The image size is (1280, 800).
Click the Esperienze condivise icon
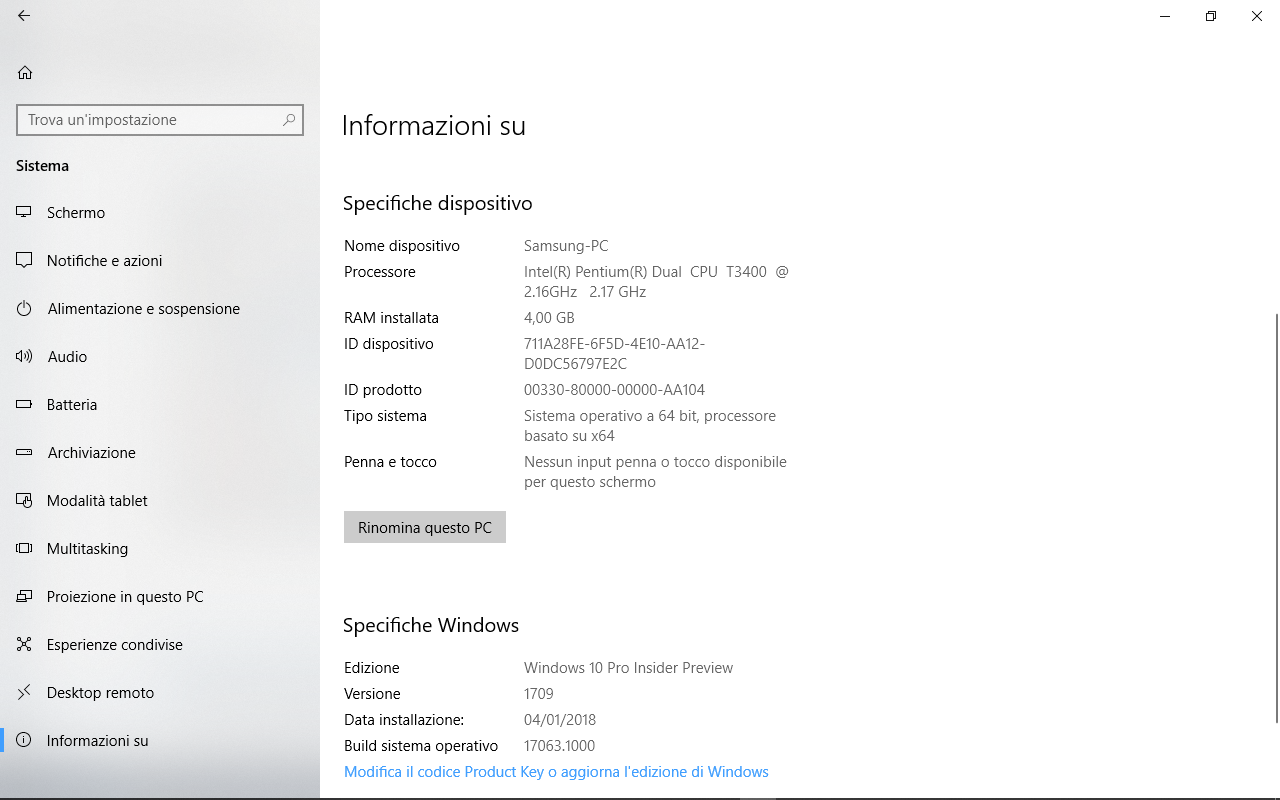(25, 644)
